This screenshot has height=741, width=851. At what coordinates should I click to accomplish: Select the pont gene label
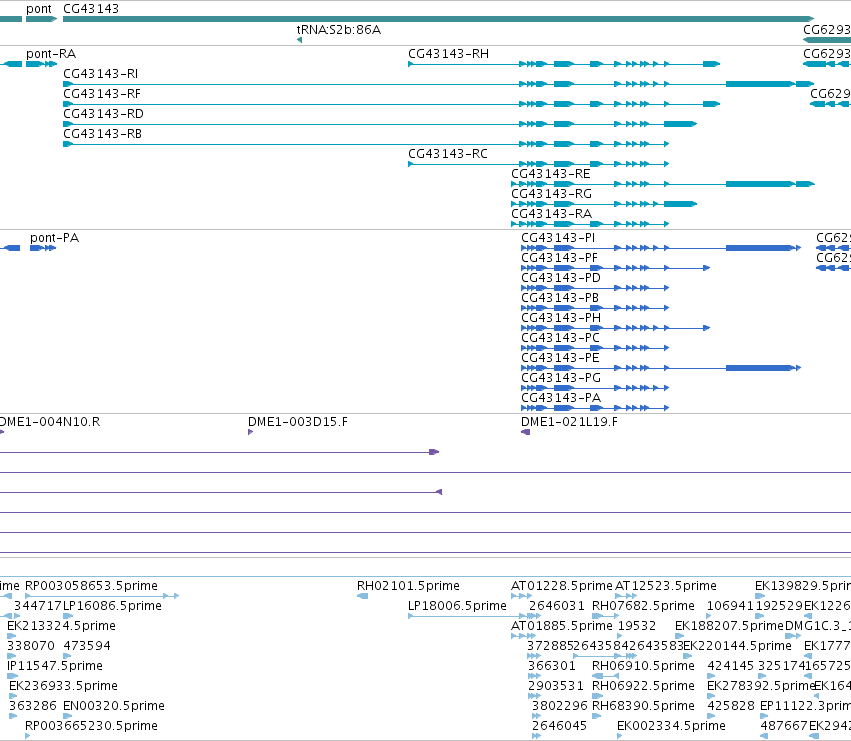coord(39,9)
